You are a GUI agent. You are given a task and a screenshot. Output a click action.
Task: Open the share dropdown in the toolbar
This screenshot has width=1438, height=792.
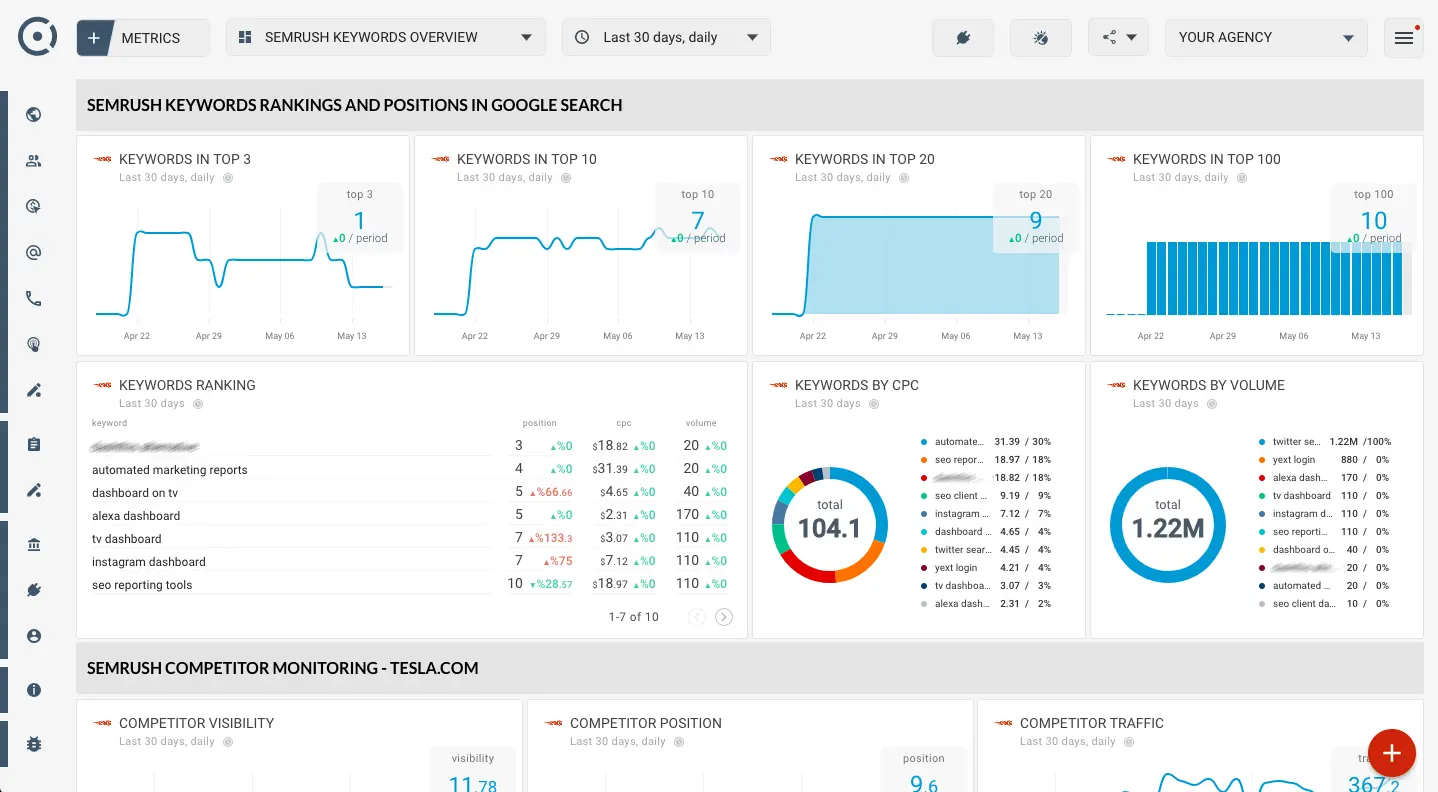pyautogui.click(x=1117, y=37)
